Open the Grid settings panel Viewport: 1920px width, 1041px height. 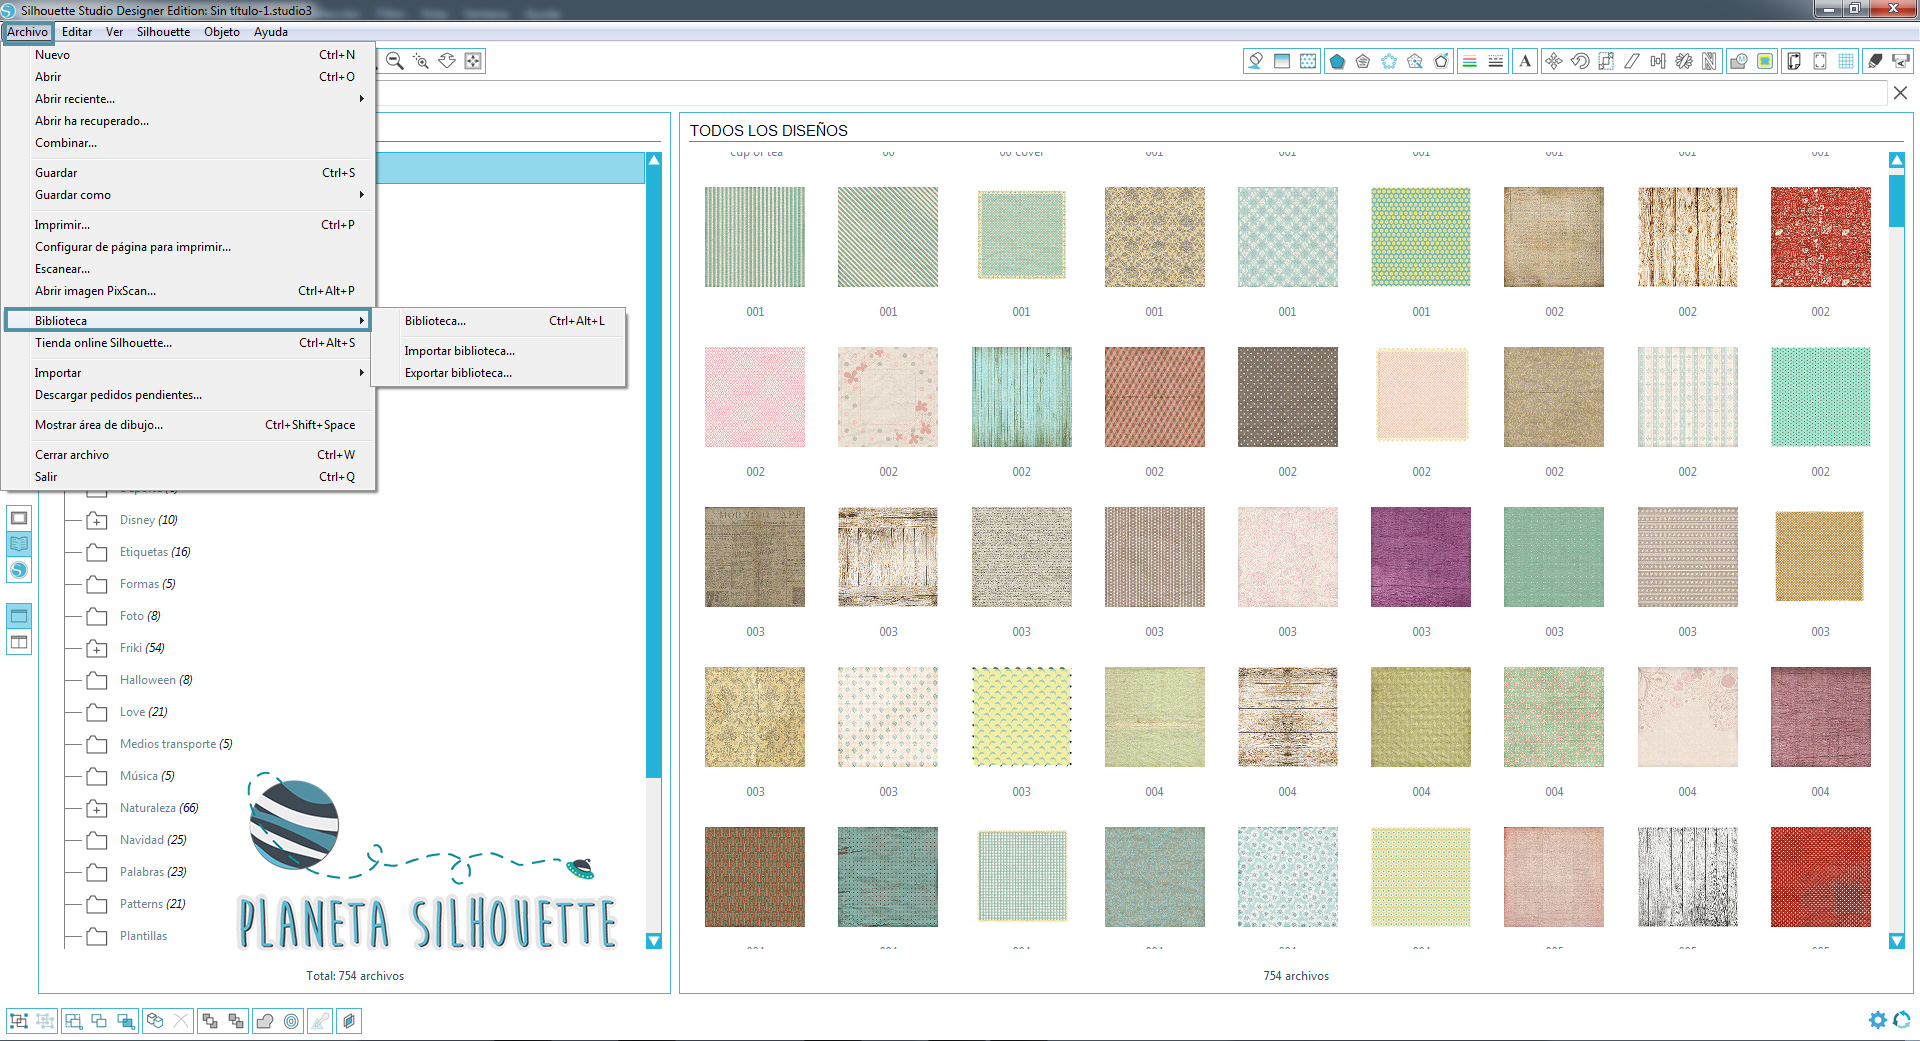click(1846, 61)
